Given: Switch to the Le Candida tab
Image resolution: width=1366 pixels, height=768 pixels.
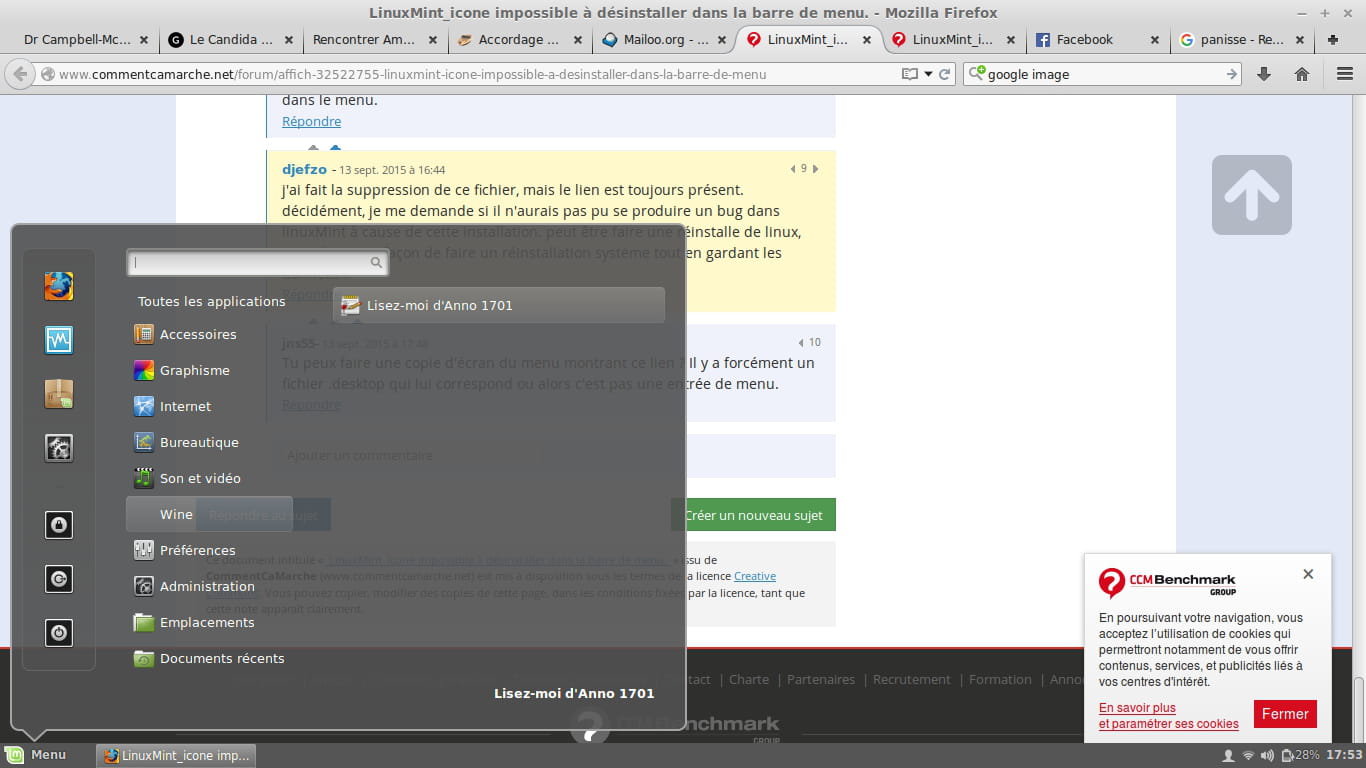Looking at the screenshot, I should click(x=231, y=40).
